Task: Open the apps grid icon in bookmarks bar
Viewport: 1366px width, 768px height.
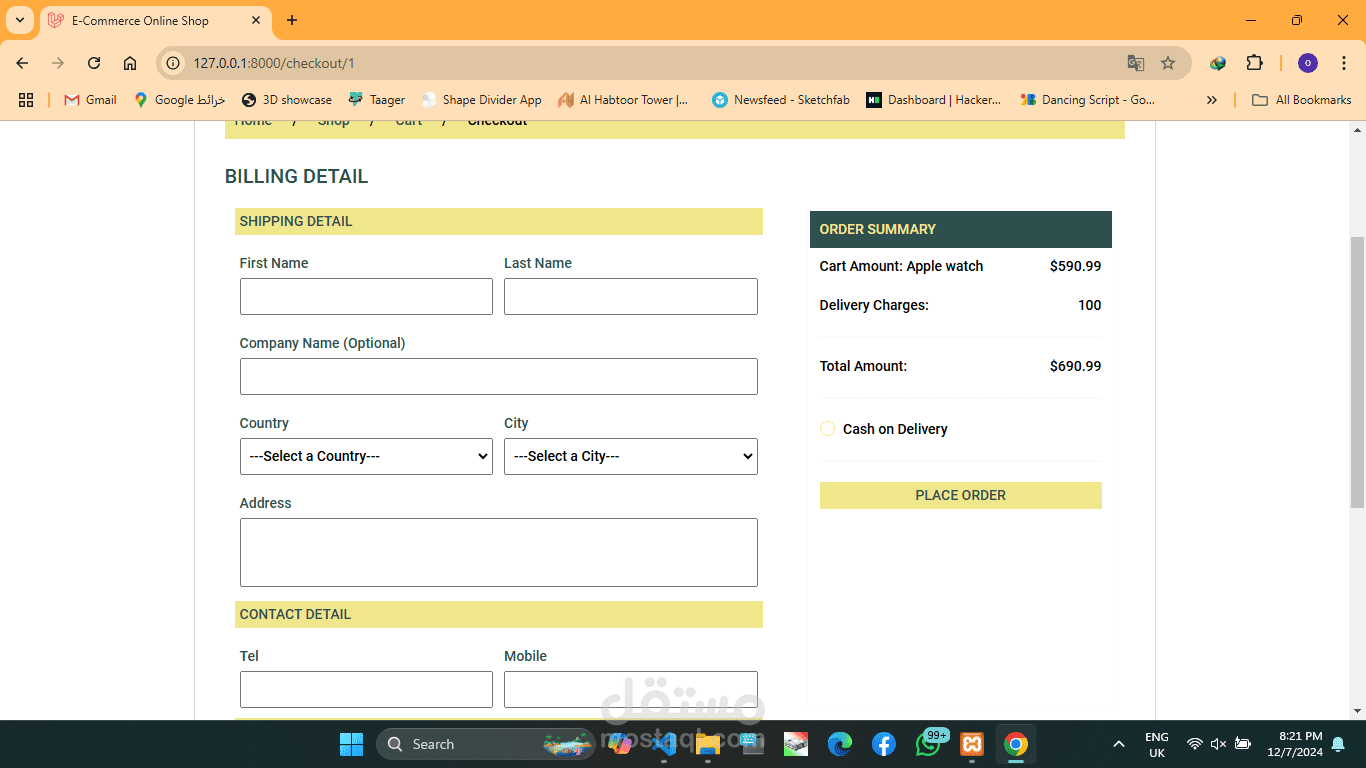Action: pos(26,100)
